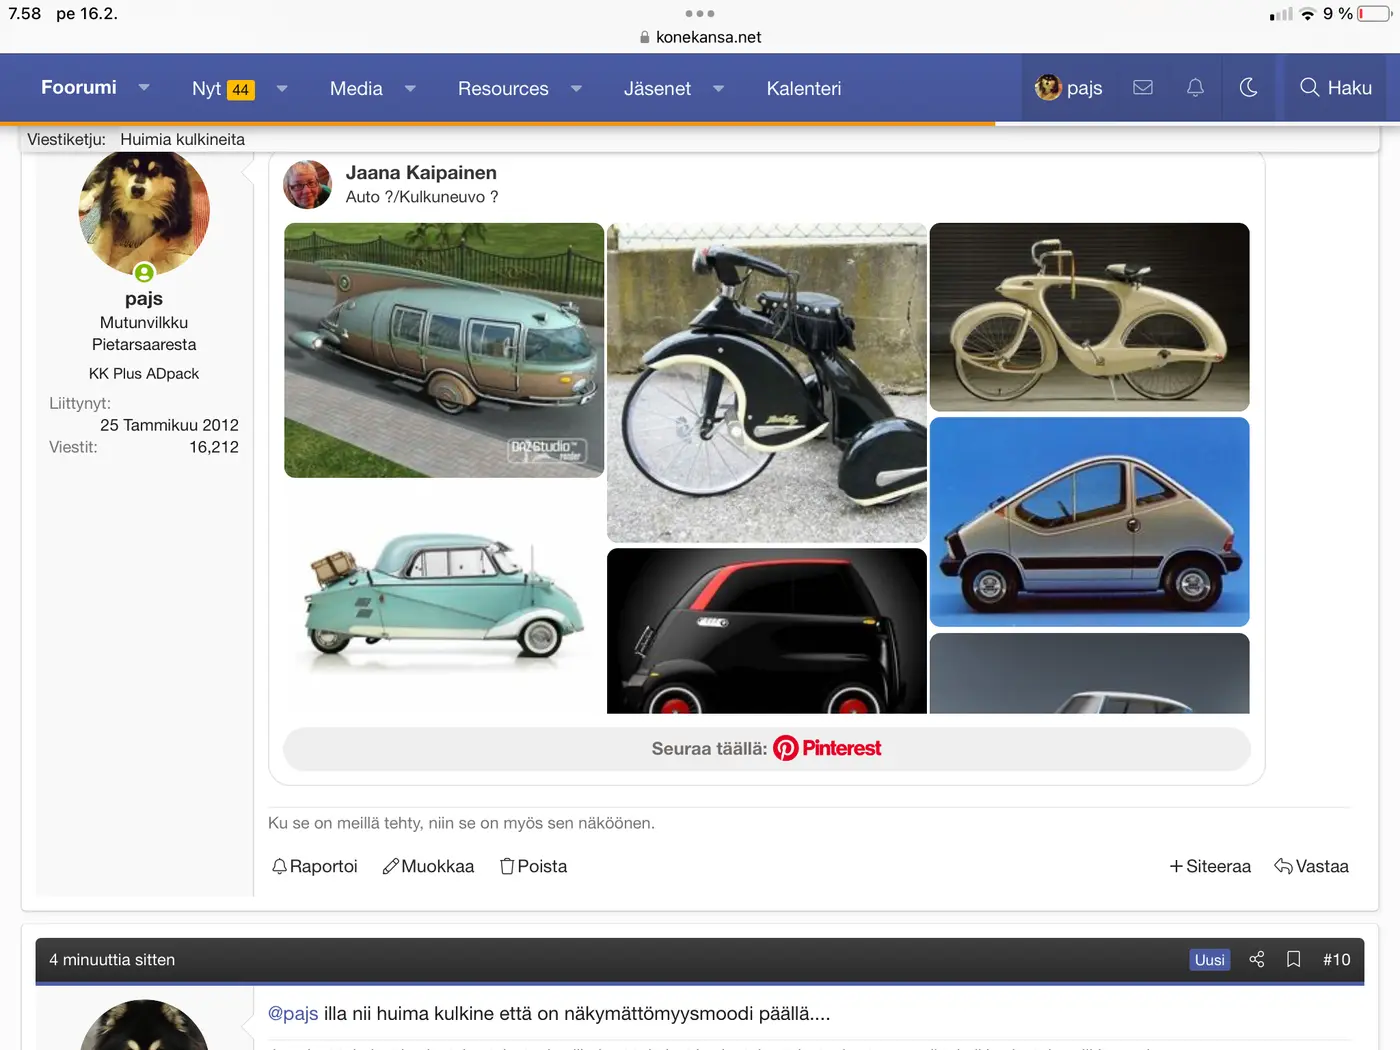Open the pajs account menu label

point(1084,88)
